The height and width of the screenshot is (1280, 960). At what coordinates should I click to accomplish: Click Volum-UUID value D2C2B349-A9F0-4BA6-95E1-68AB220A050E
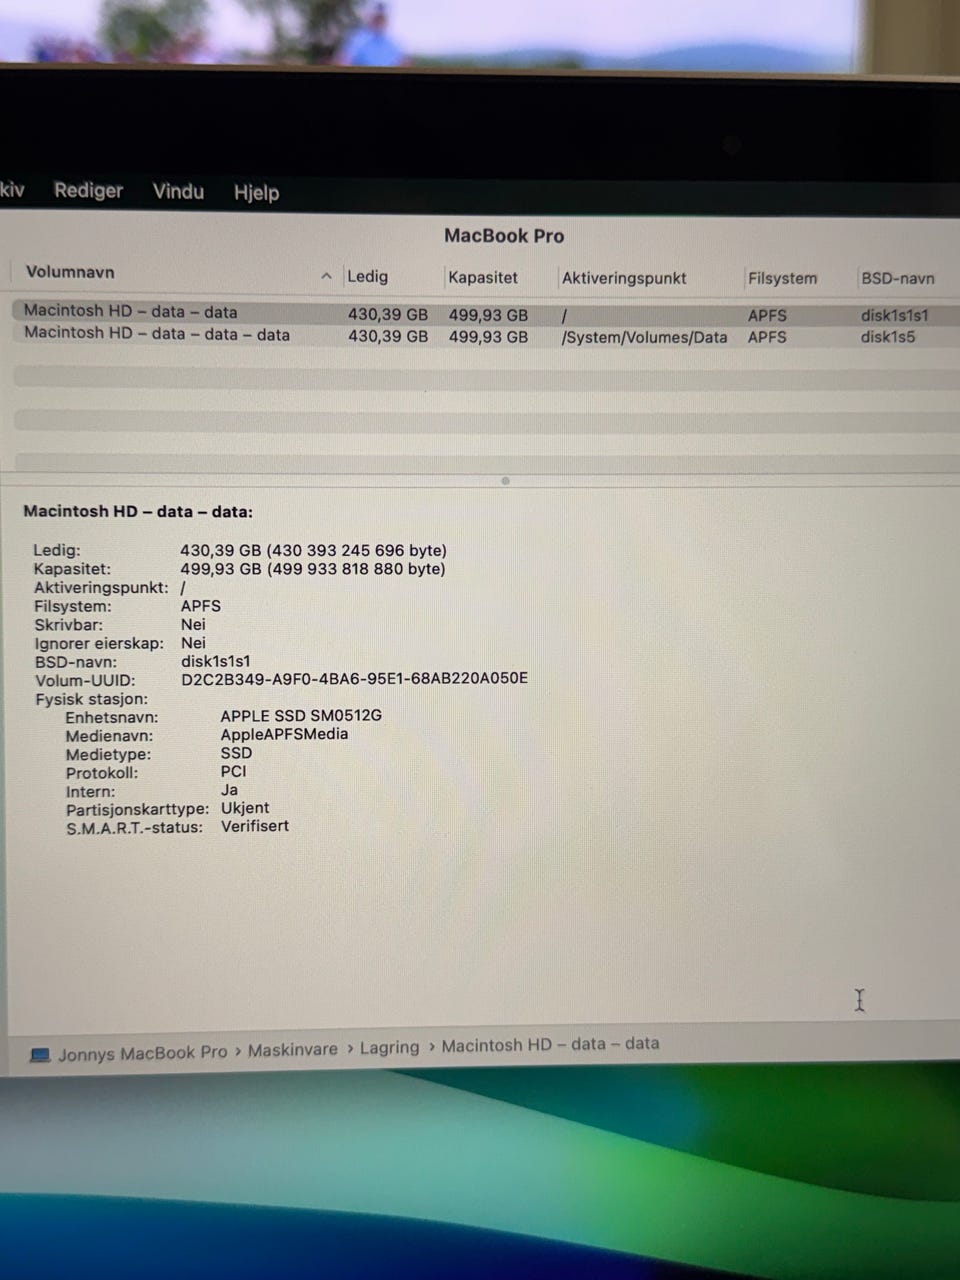tap(354, 679)
